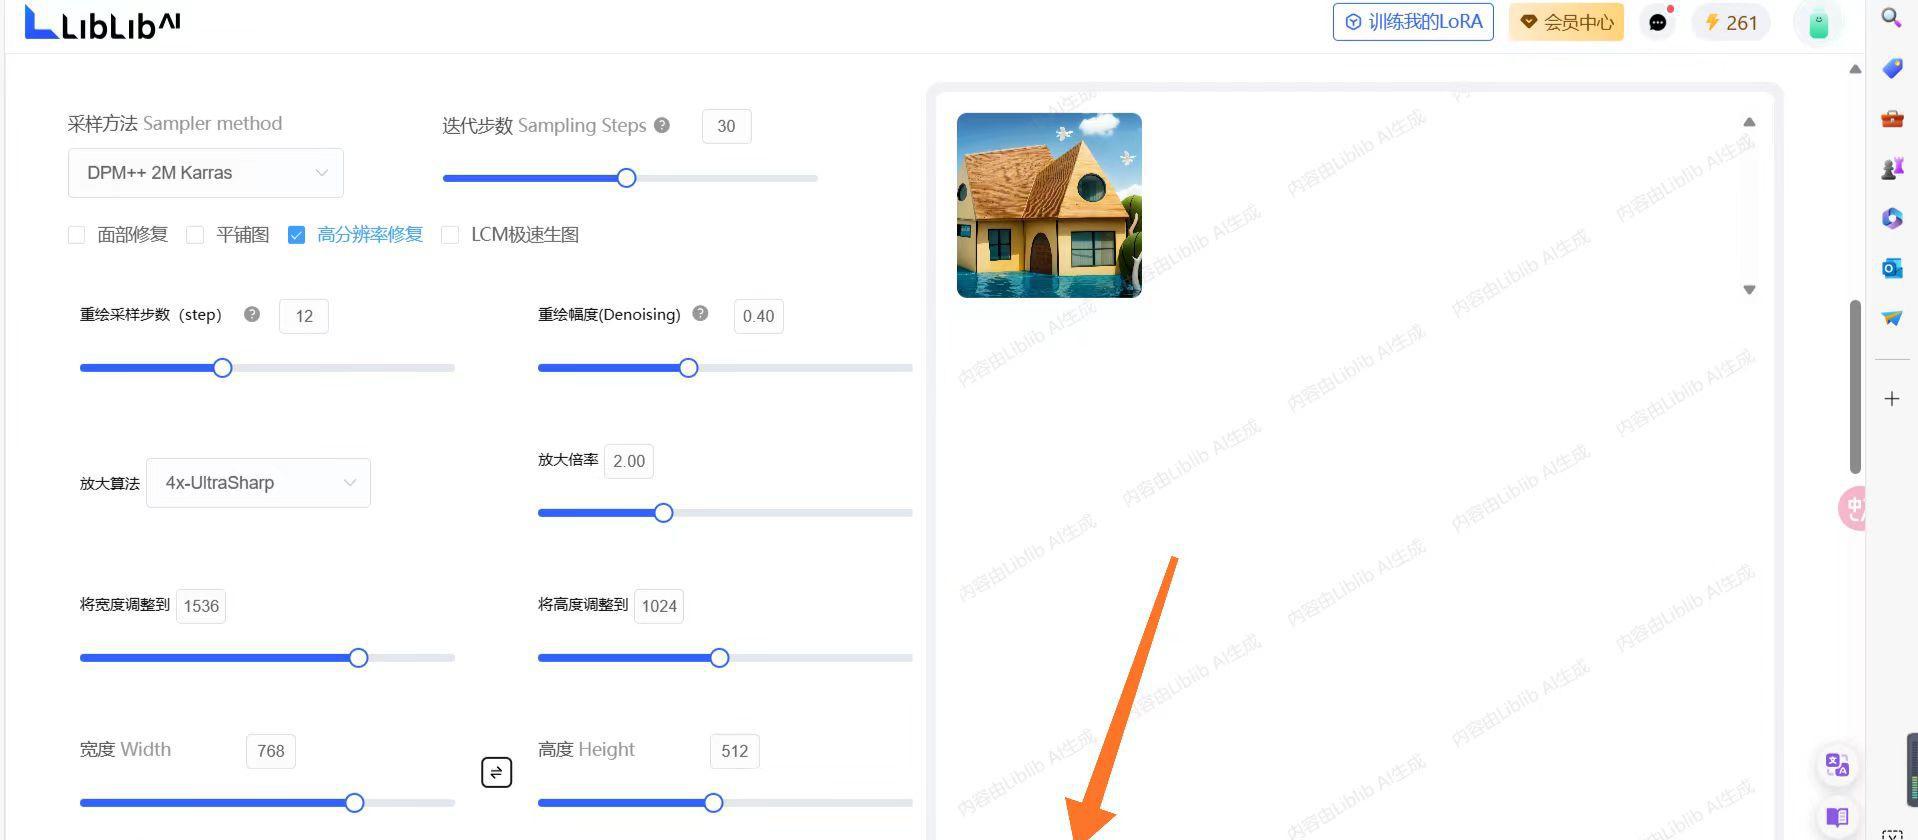Open the paper plane sidebar icon

point(1891,318)
